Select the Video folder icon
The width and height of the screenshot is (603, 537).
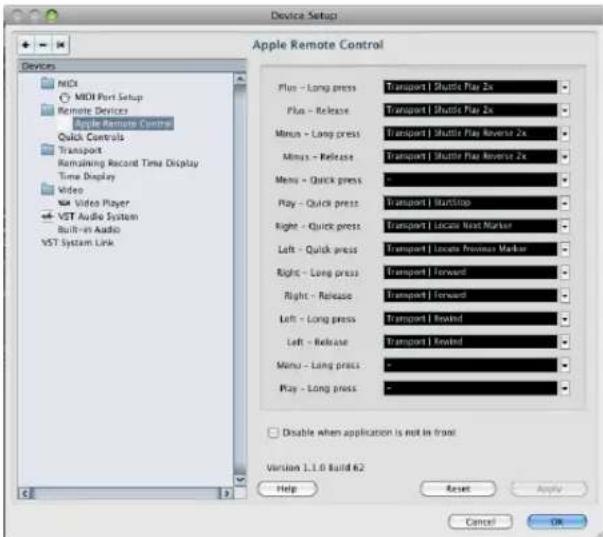click(48, 189)
